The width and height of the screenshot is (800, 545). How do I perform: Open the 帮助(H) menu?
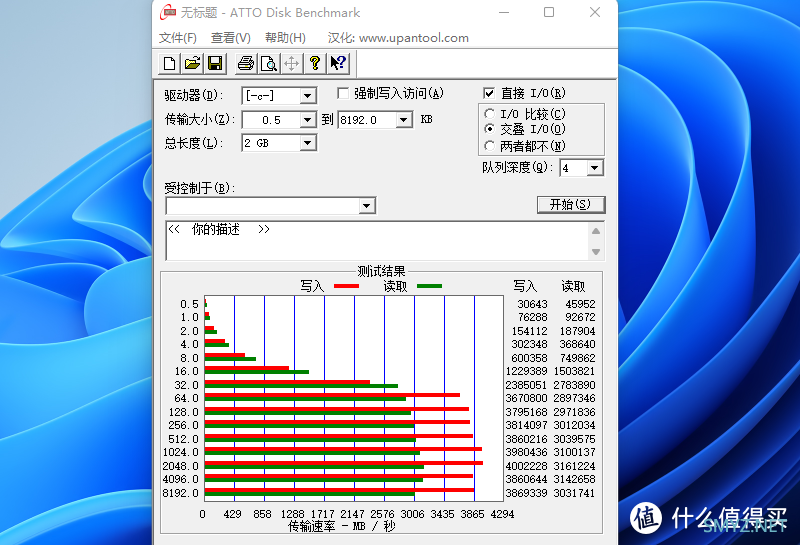(x=285, y=38)
